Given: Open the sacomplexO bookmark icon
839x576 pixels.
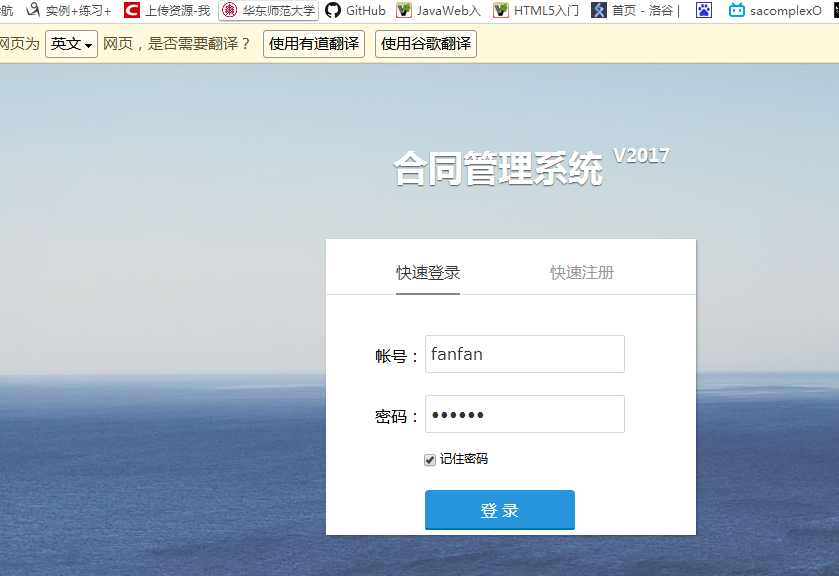Looking at the screenshot, I should [737, 10].
